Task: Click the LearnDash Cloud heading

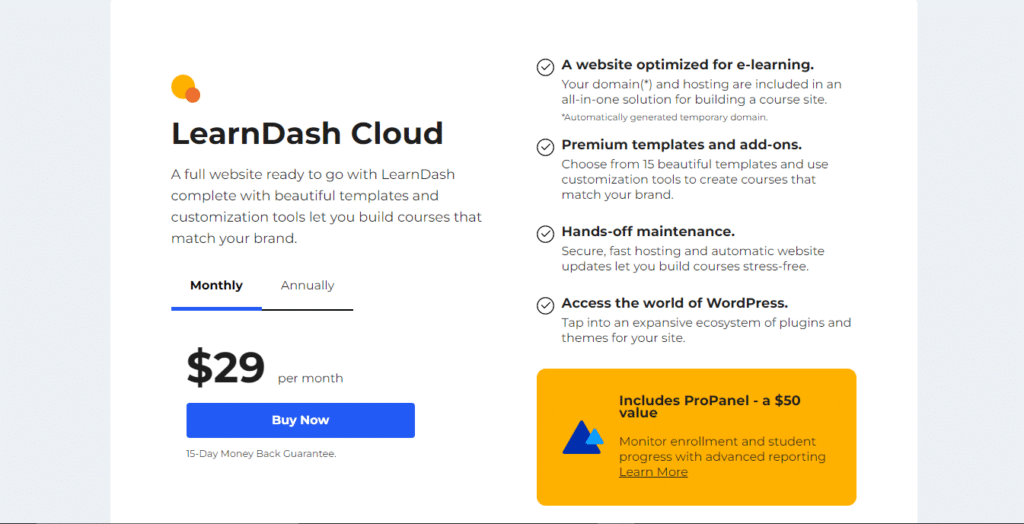Action: [307, 133]
